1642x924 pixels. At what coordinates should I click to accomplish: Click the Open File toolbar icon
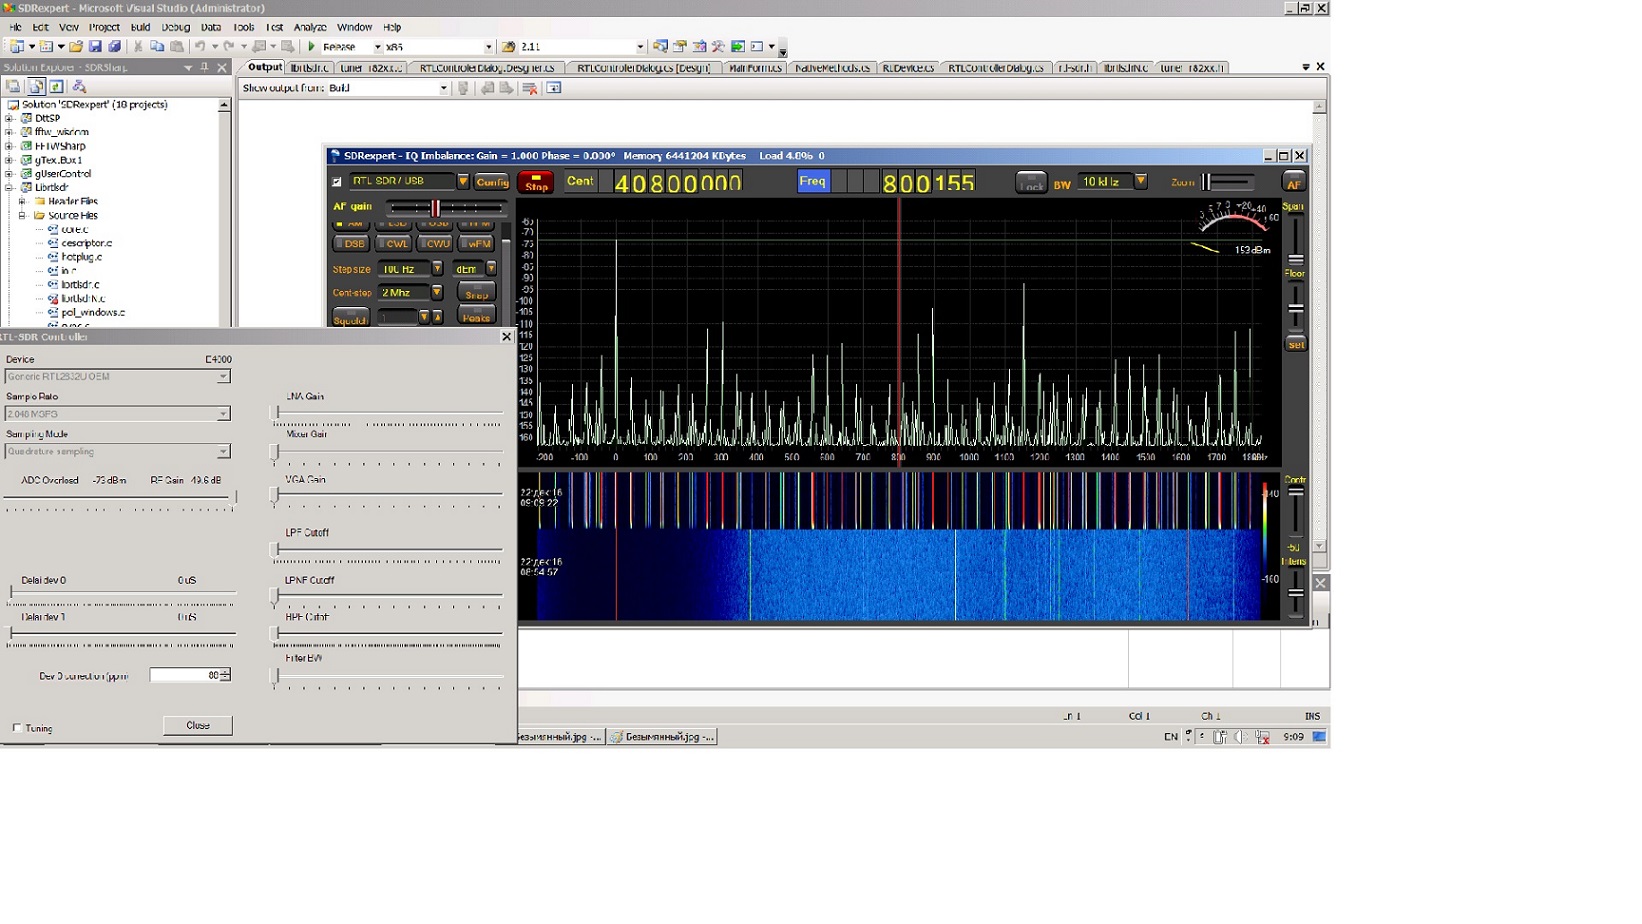(x=76, y=47)
